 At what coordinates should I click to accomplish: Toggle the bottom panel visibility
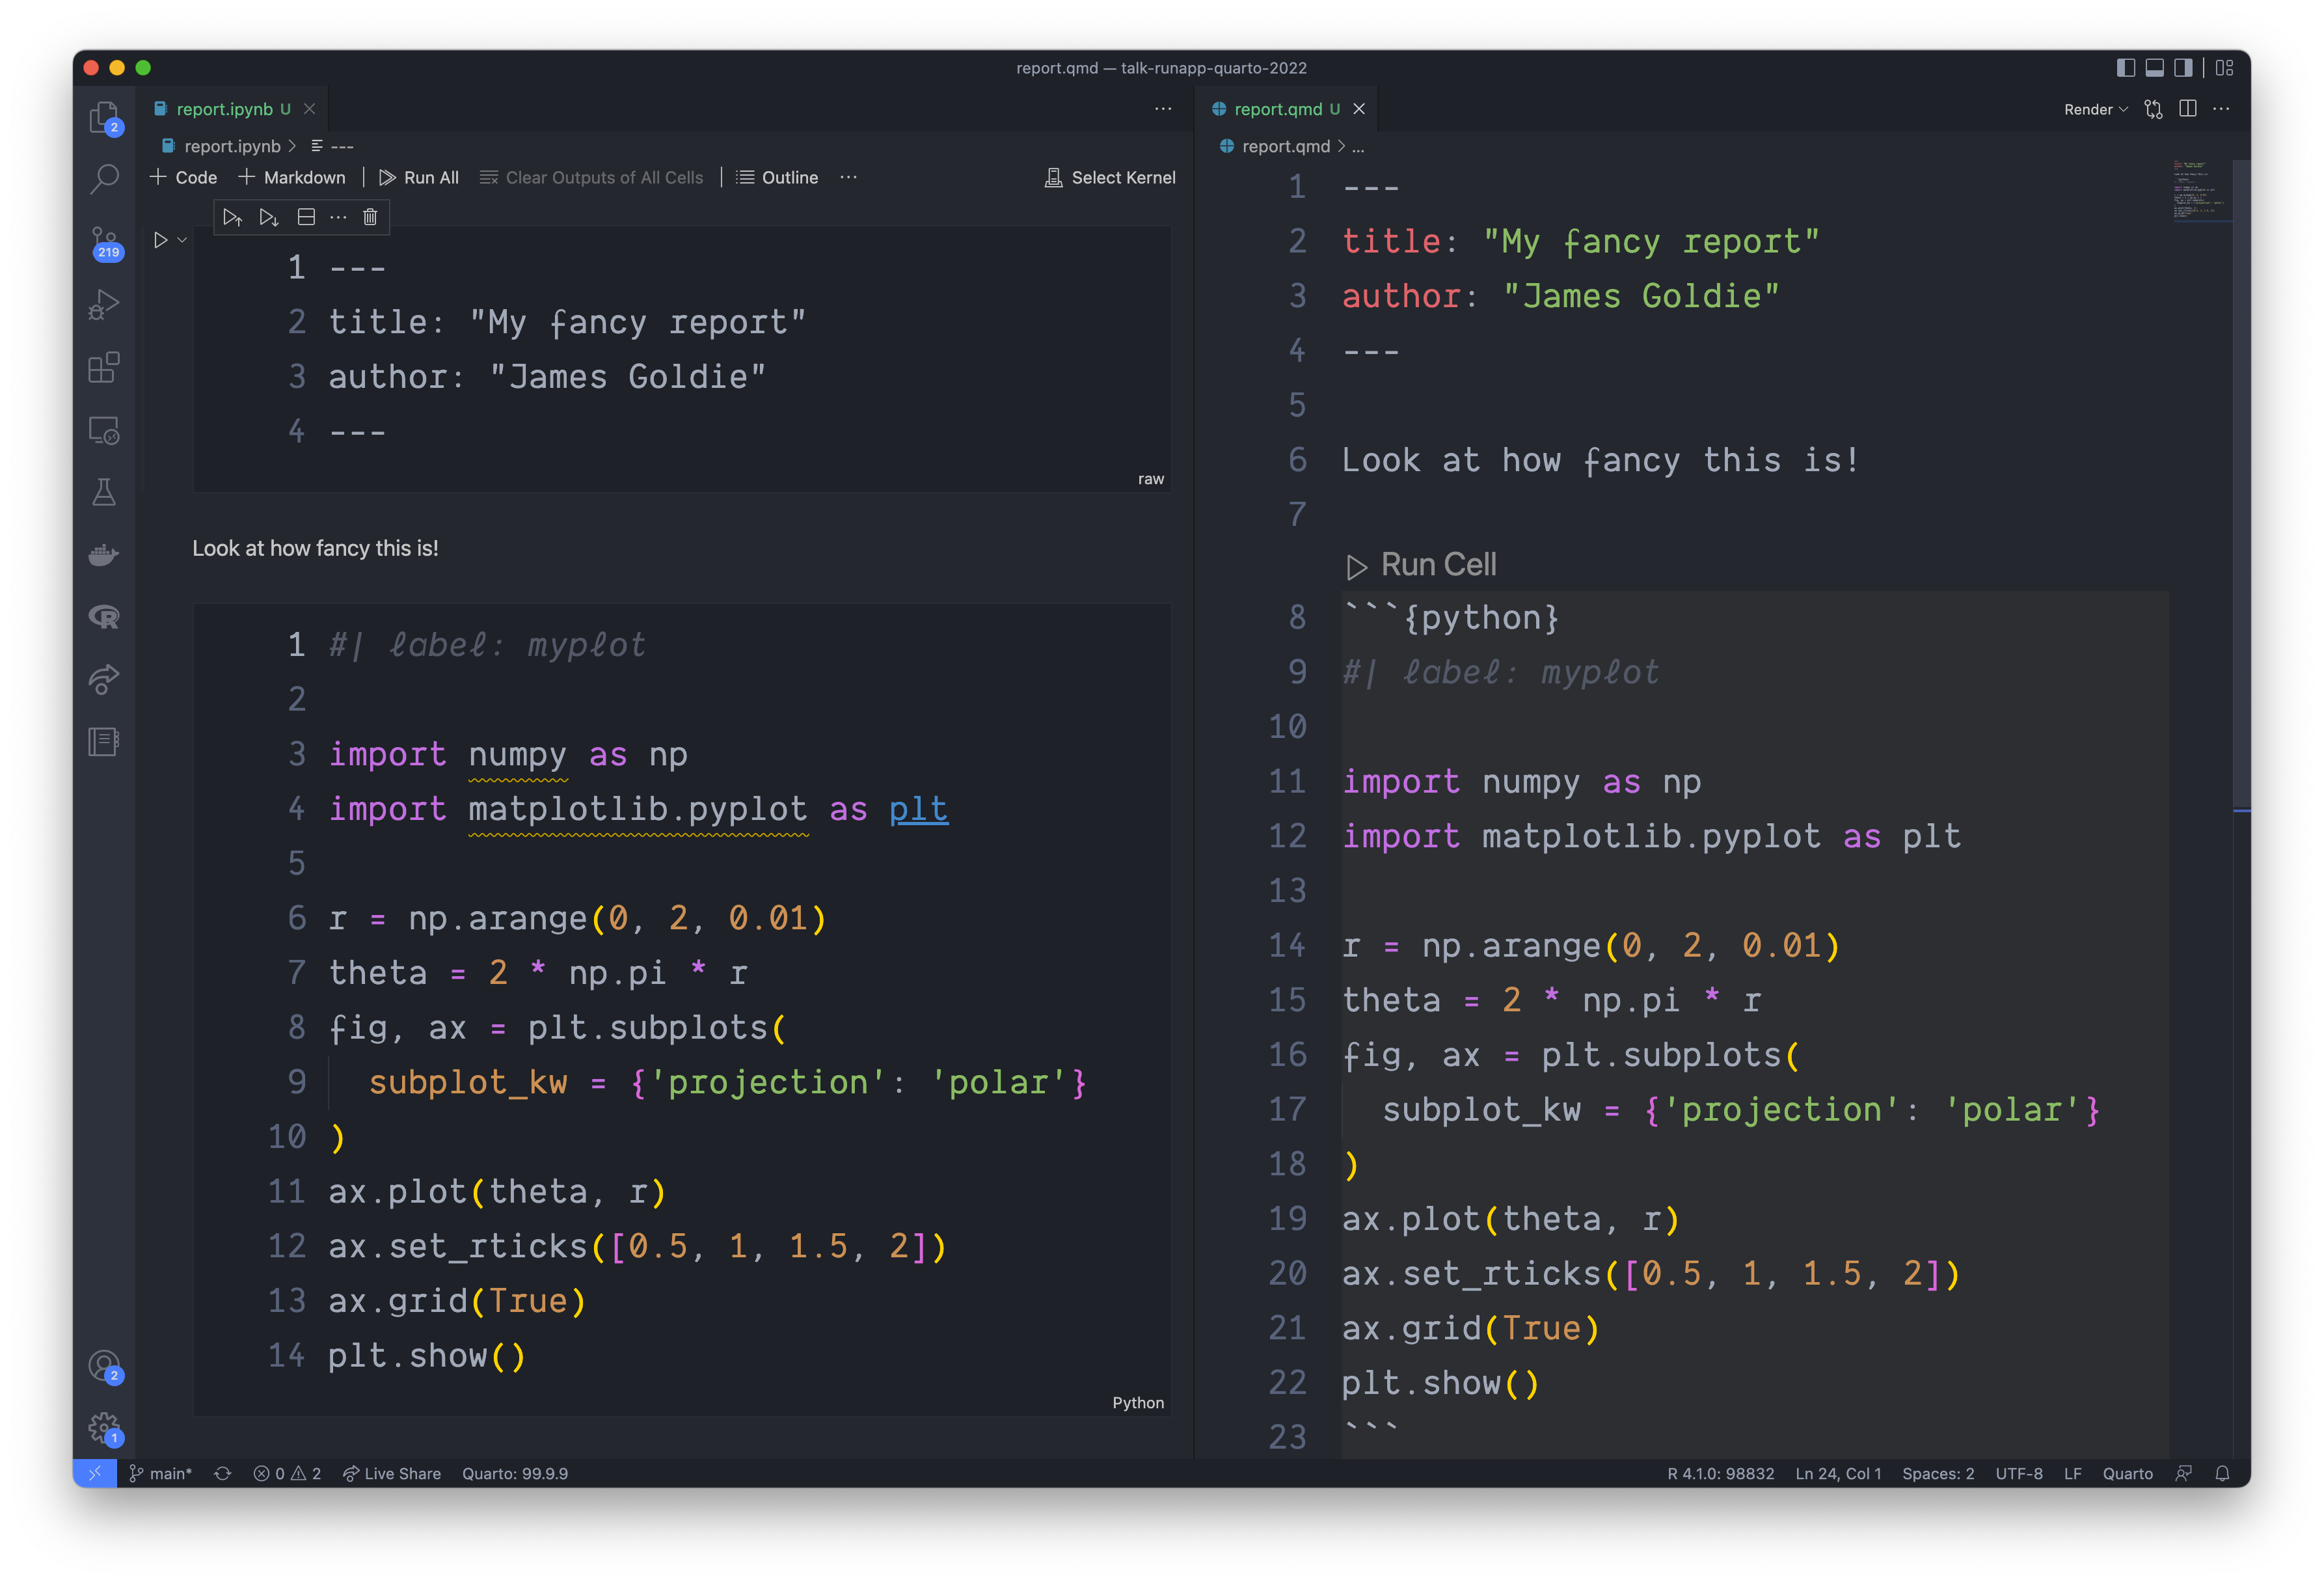[2154, 68]
